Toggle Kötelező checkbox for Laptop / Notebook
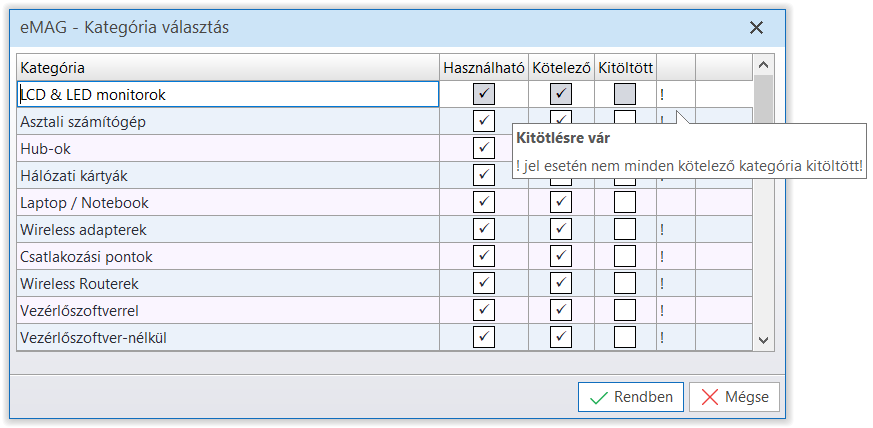Image resolution: width=873 pixels, height=428 pixels. click(x=561, y=203)
